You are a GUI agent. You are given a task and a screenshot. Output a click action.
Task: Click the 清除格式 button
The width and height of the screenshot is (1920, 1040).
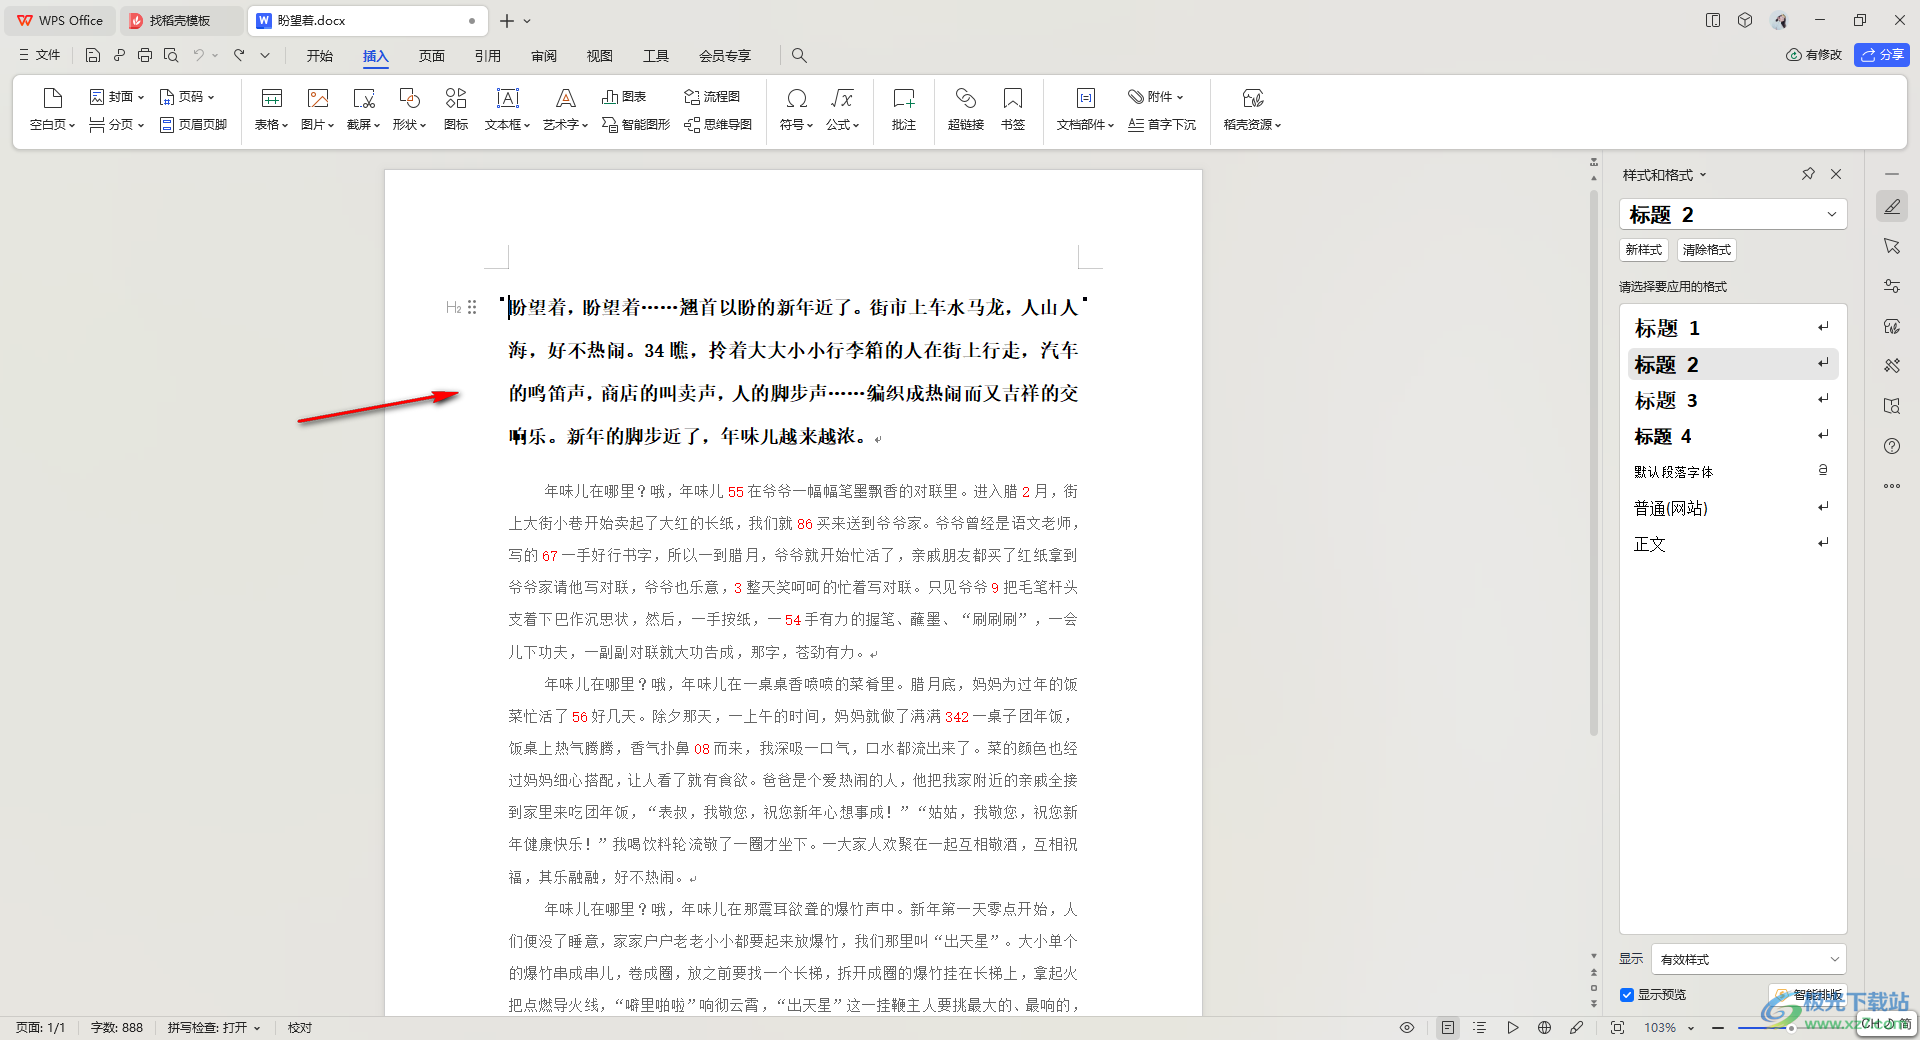1706,250
